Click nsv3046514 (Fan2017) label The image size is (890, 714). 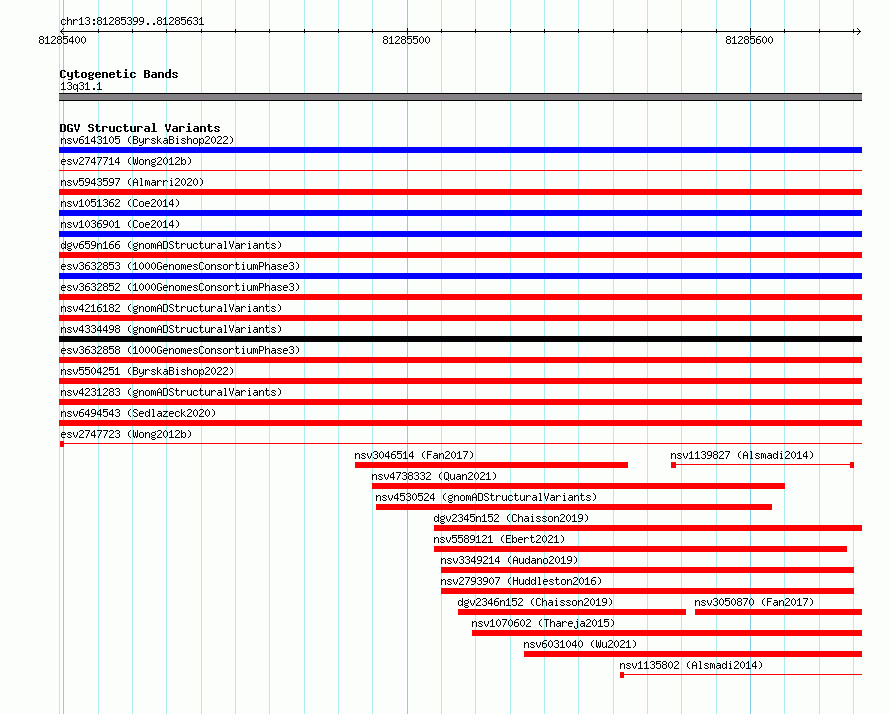414,455
